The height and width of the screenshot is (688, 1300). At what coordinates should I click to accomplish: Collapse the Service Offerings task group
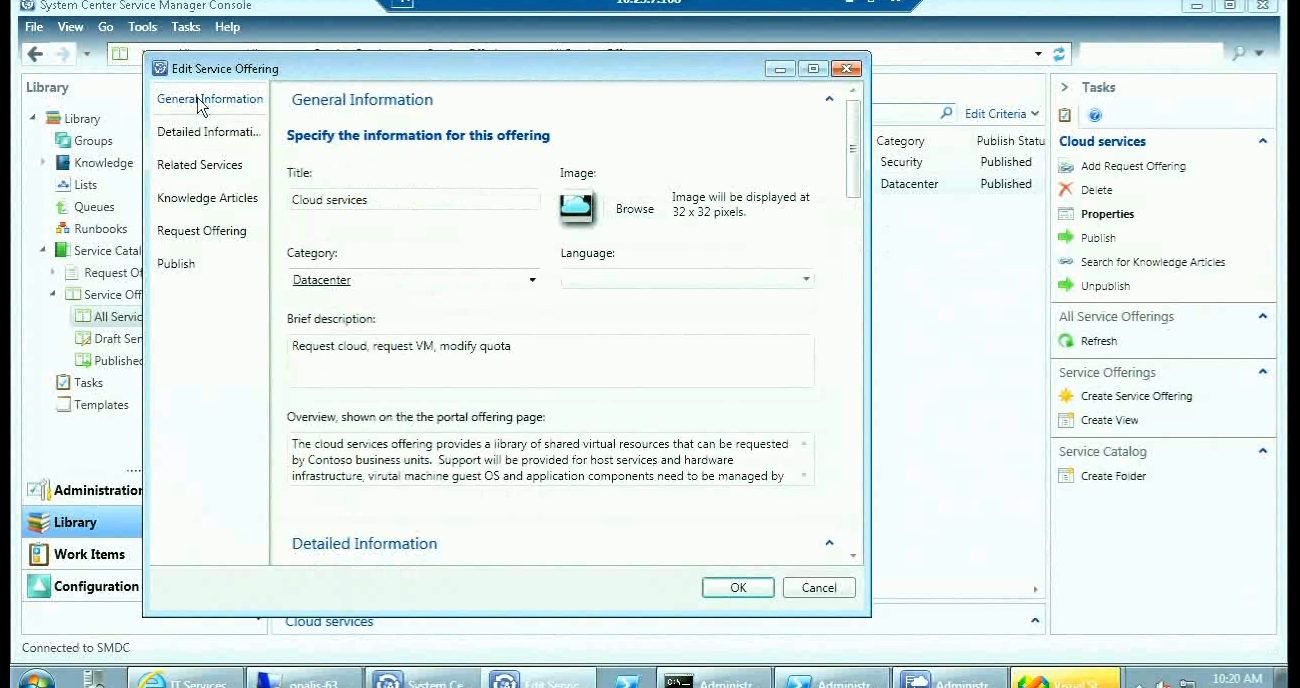pos(1263,372)
